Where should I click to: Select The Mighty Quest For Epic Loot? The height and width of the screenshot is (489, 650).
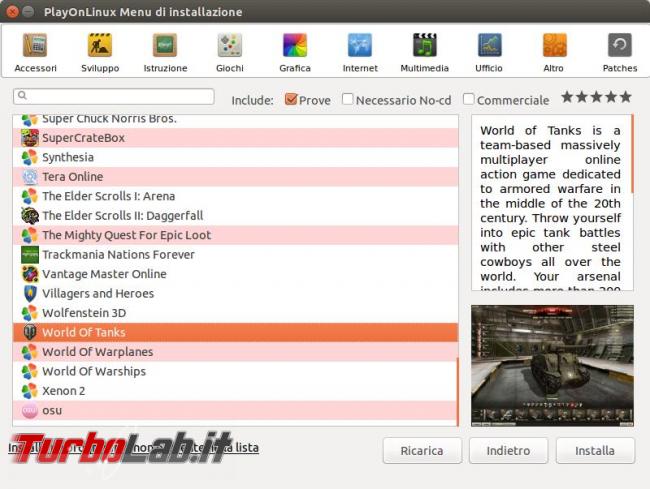point(235,235)
